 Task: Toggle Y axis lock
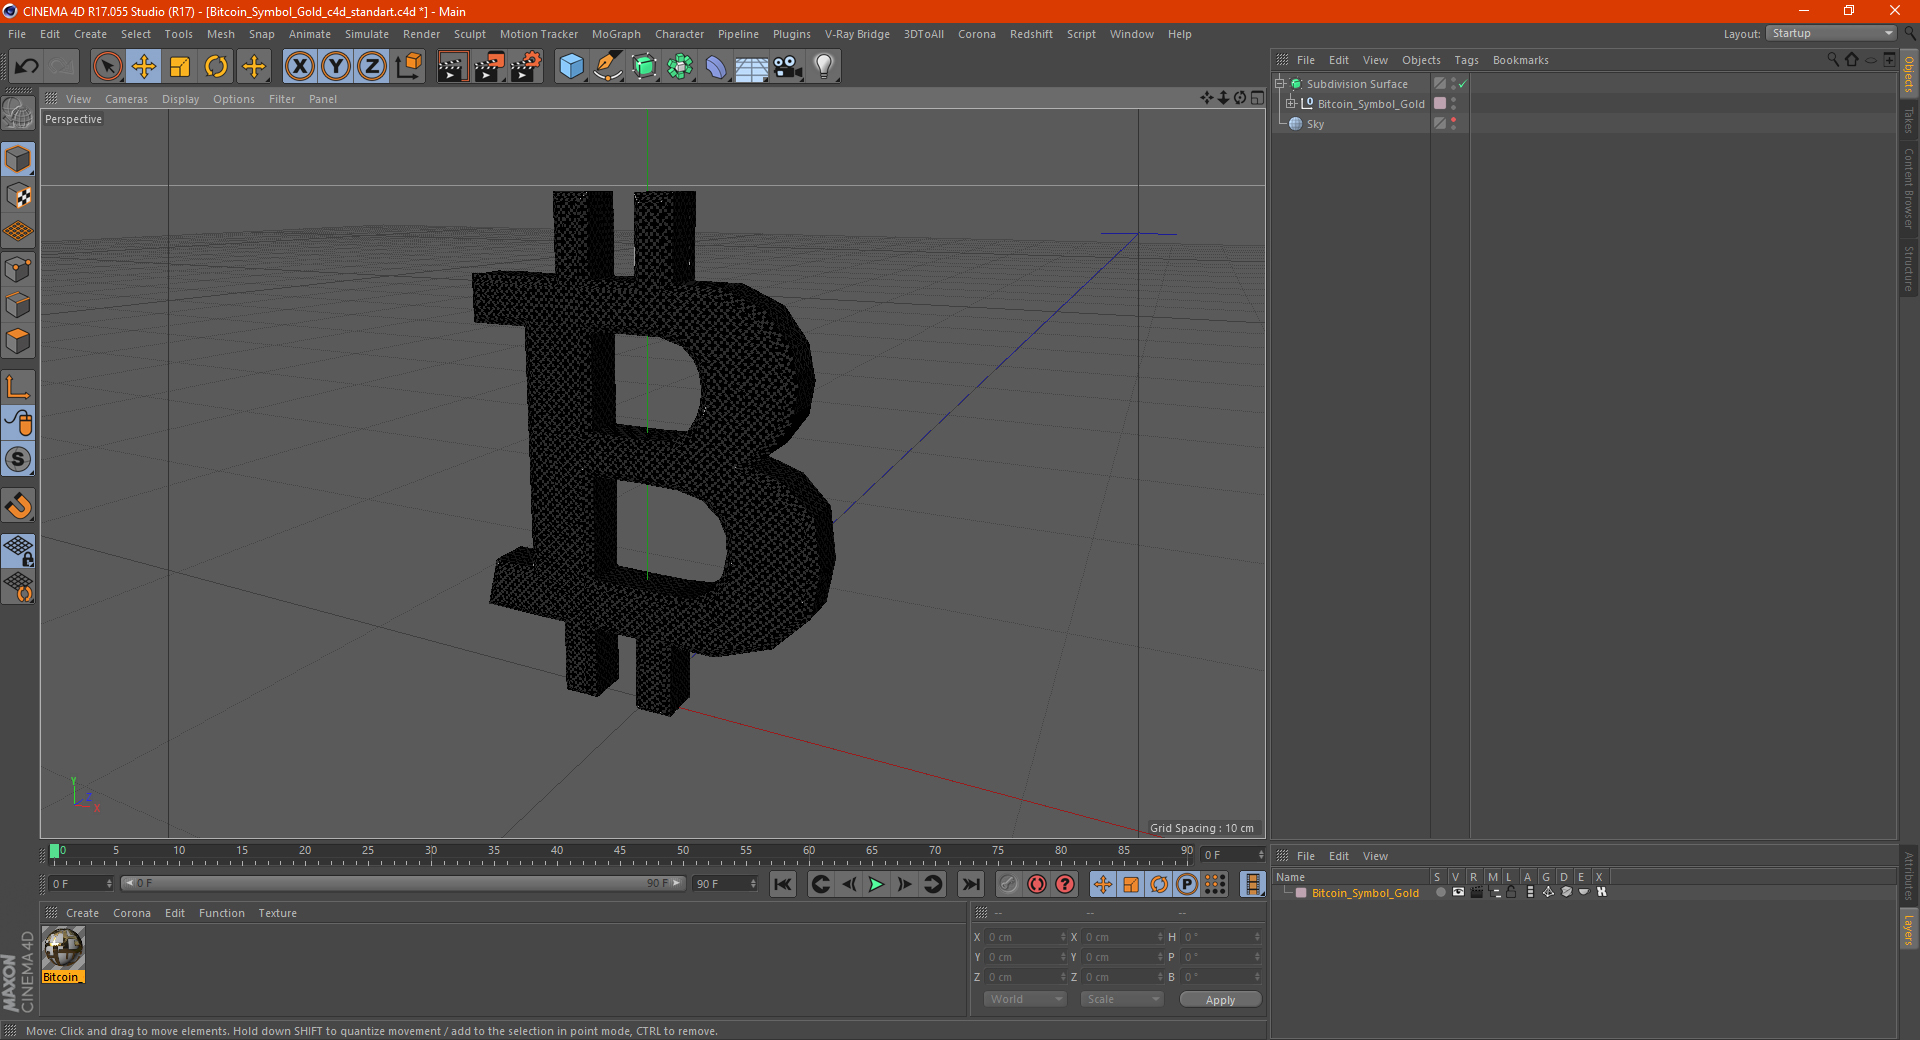coord(336,67)
